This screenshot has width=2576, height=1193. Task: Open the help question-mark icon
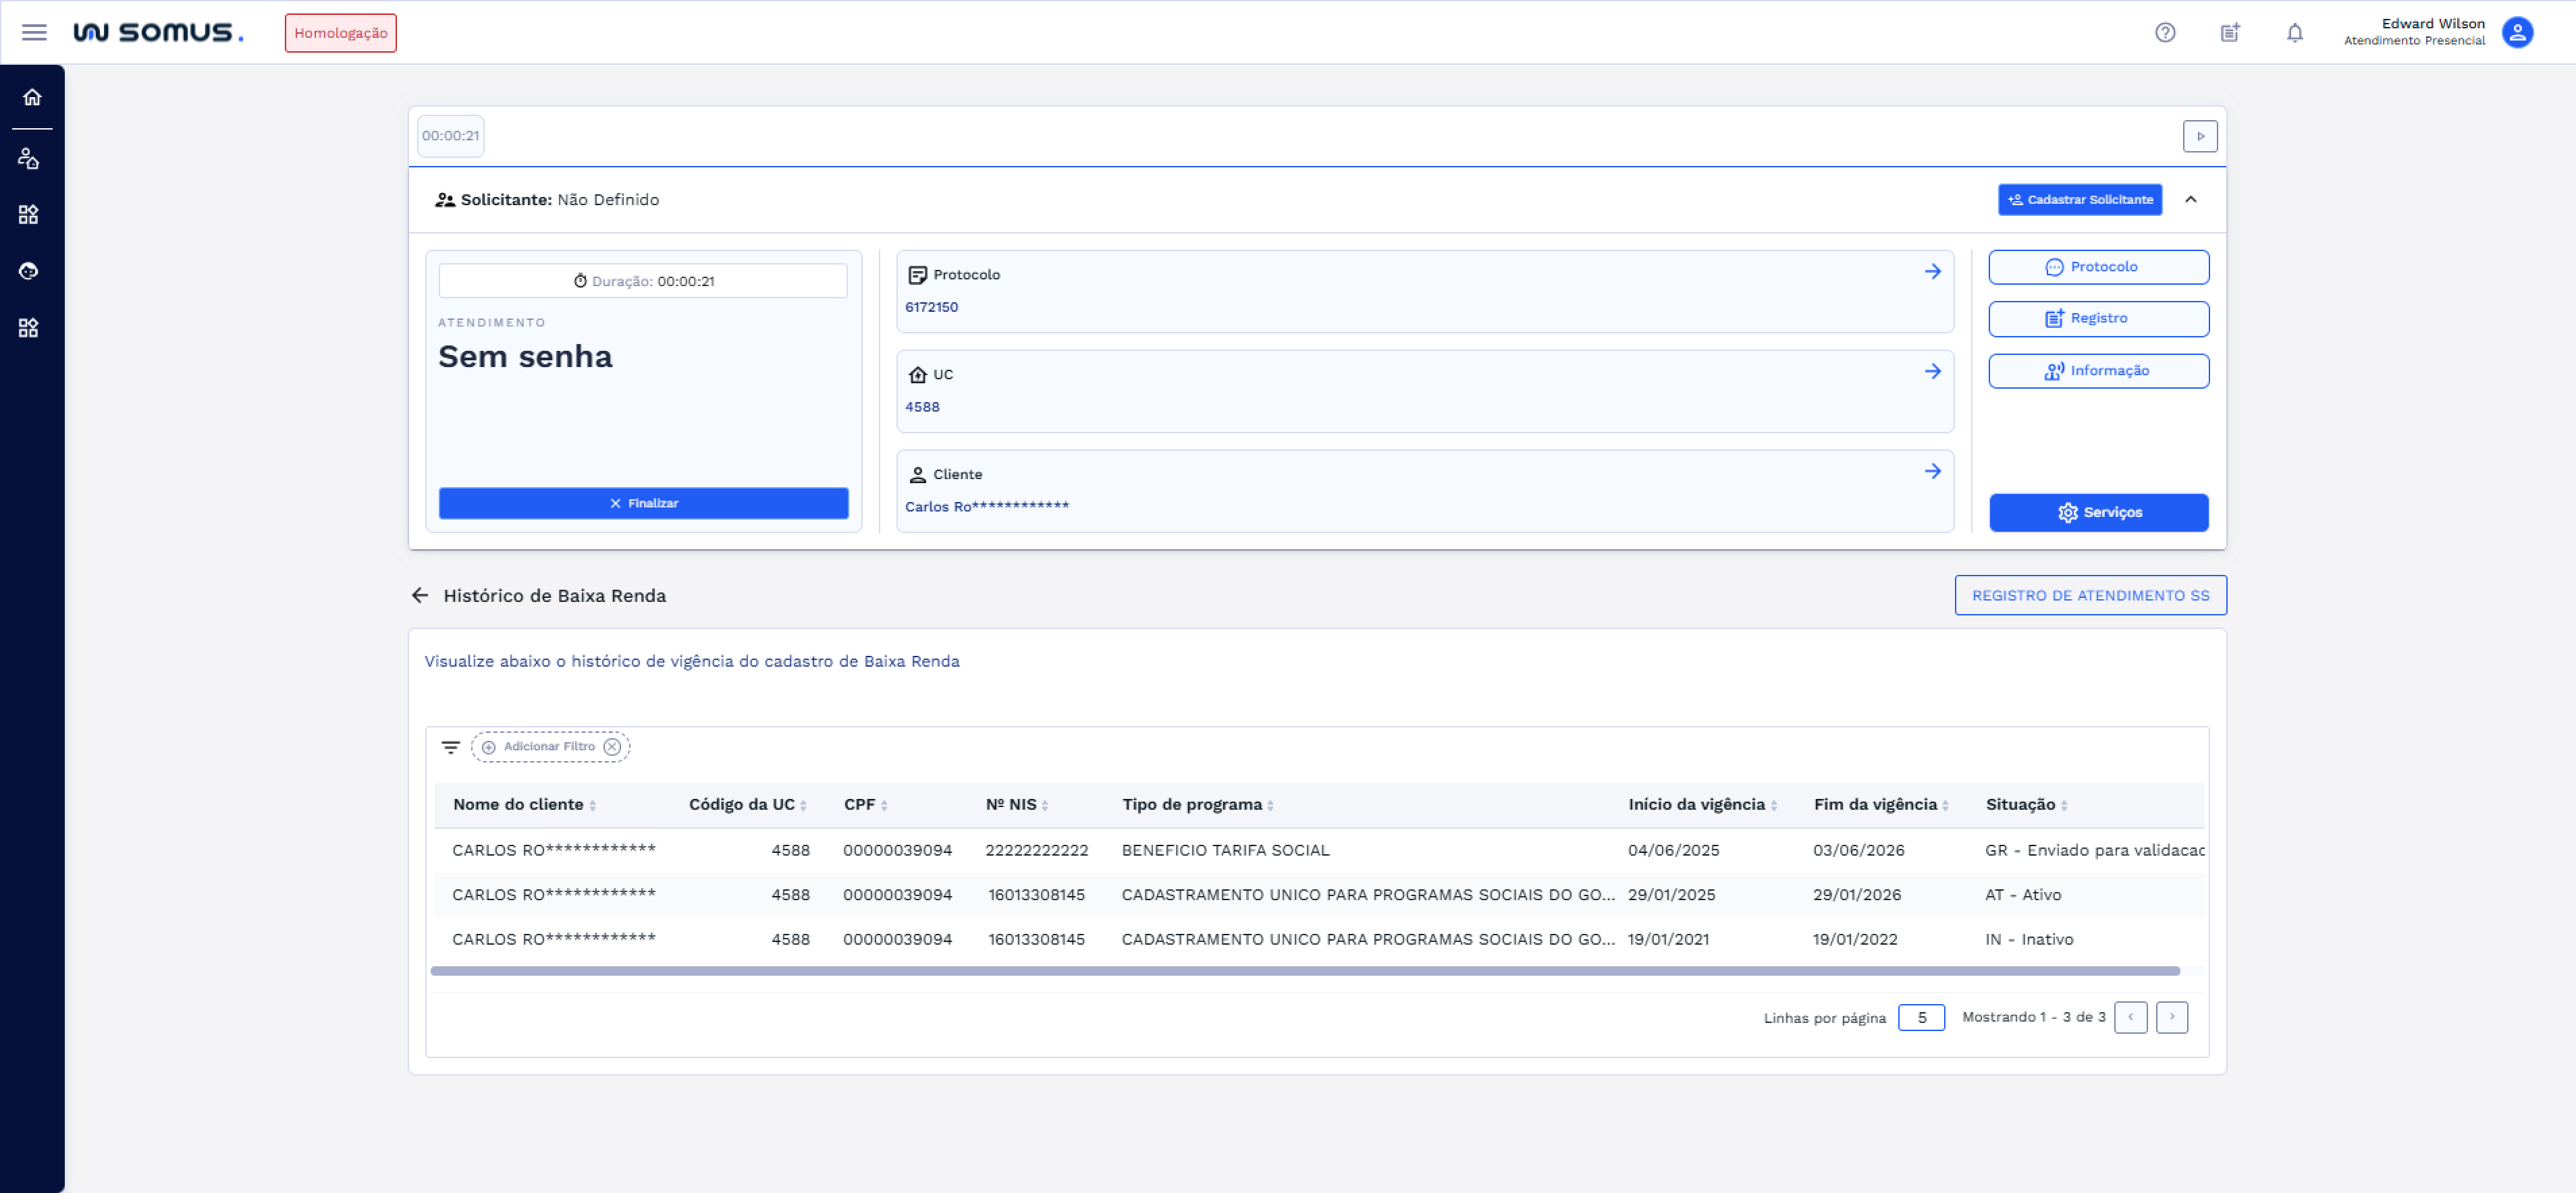[x=2164, y=32]
